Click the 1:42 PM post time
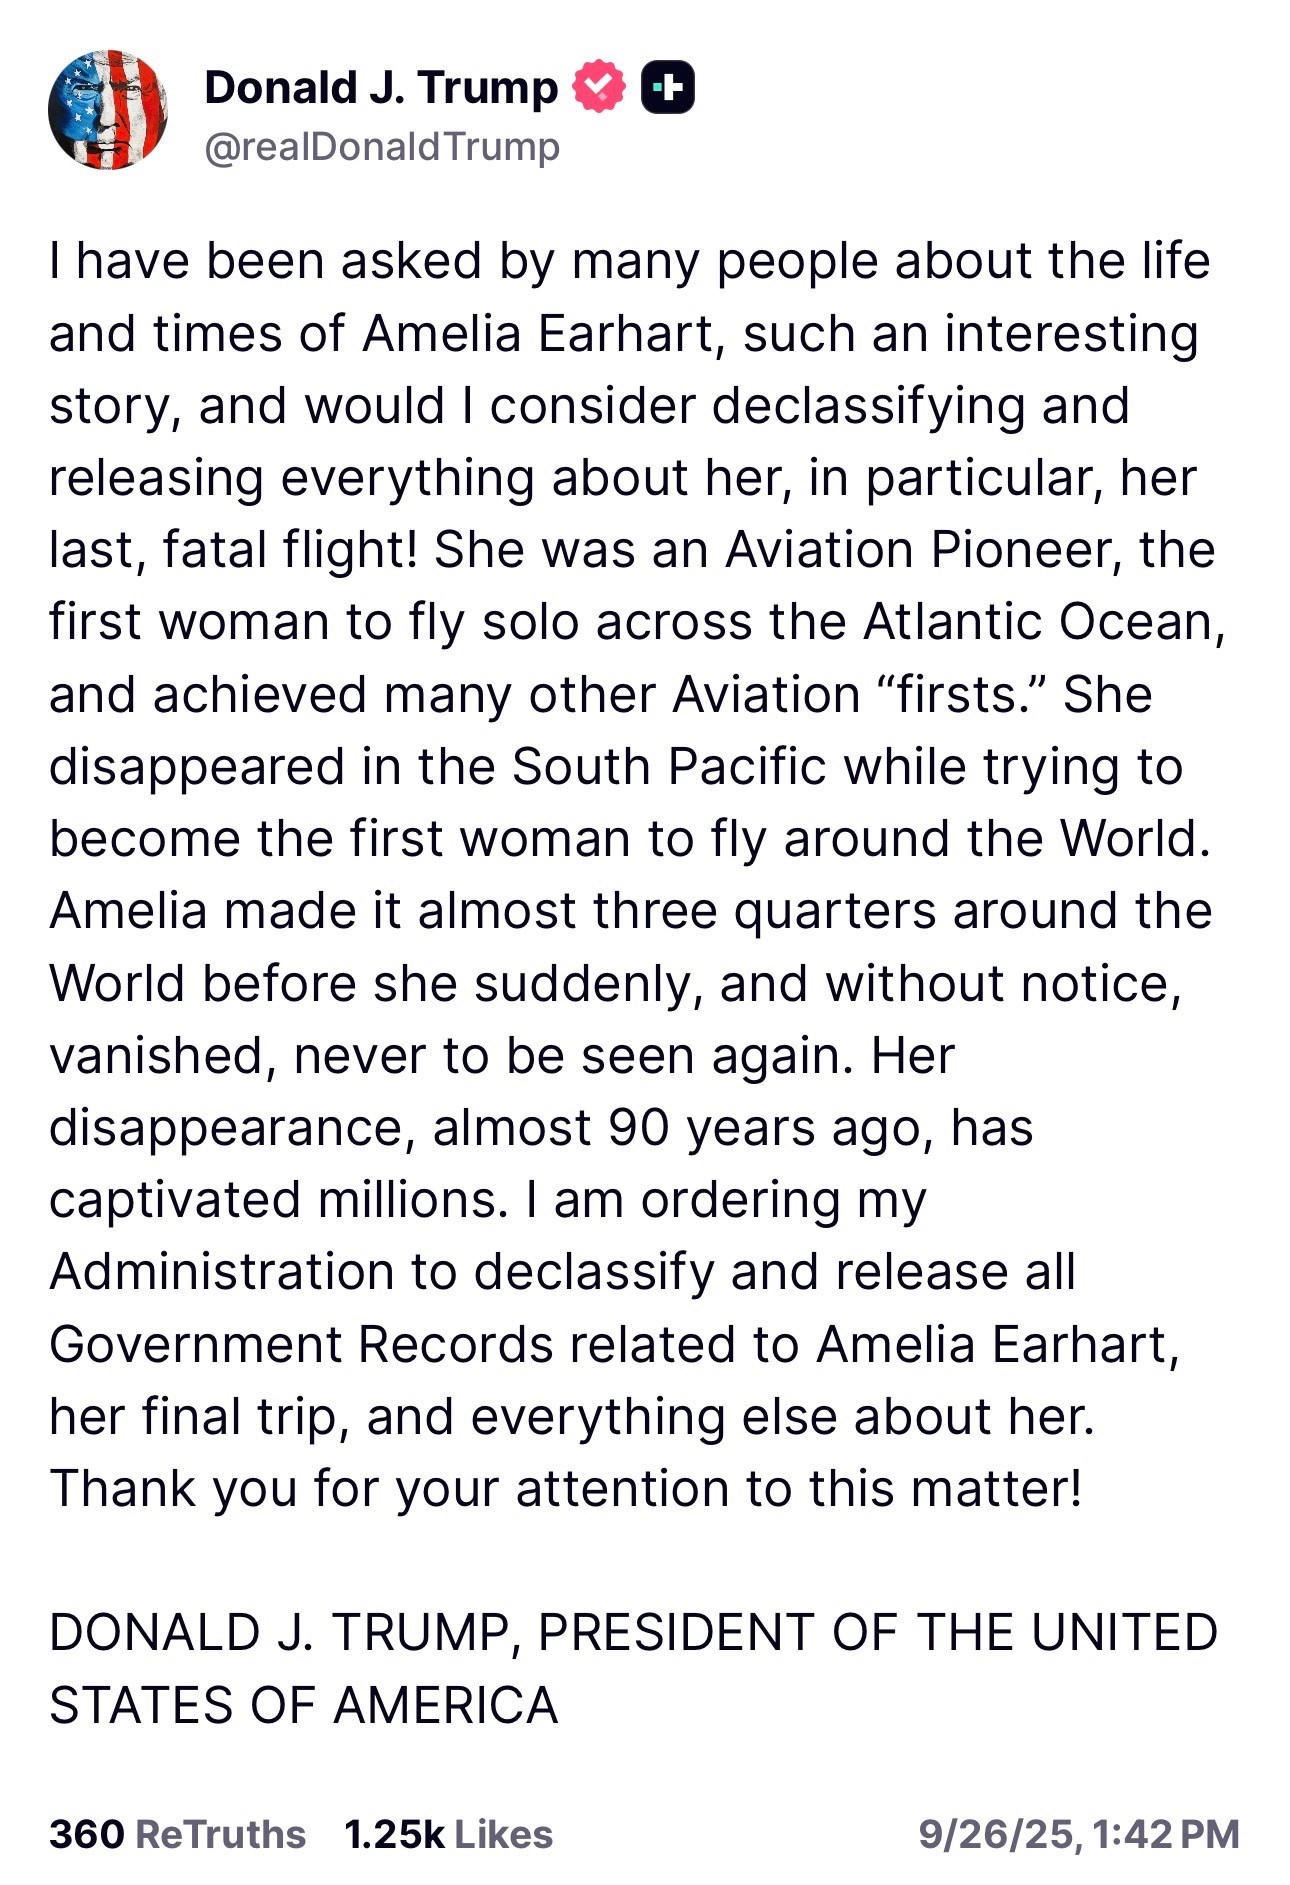The image size is (1290, 1885). coord(1166,1834)
